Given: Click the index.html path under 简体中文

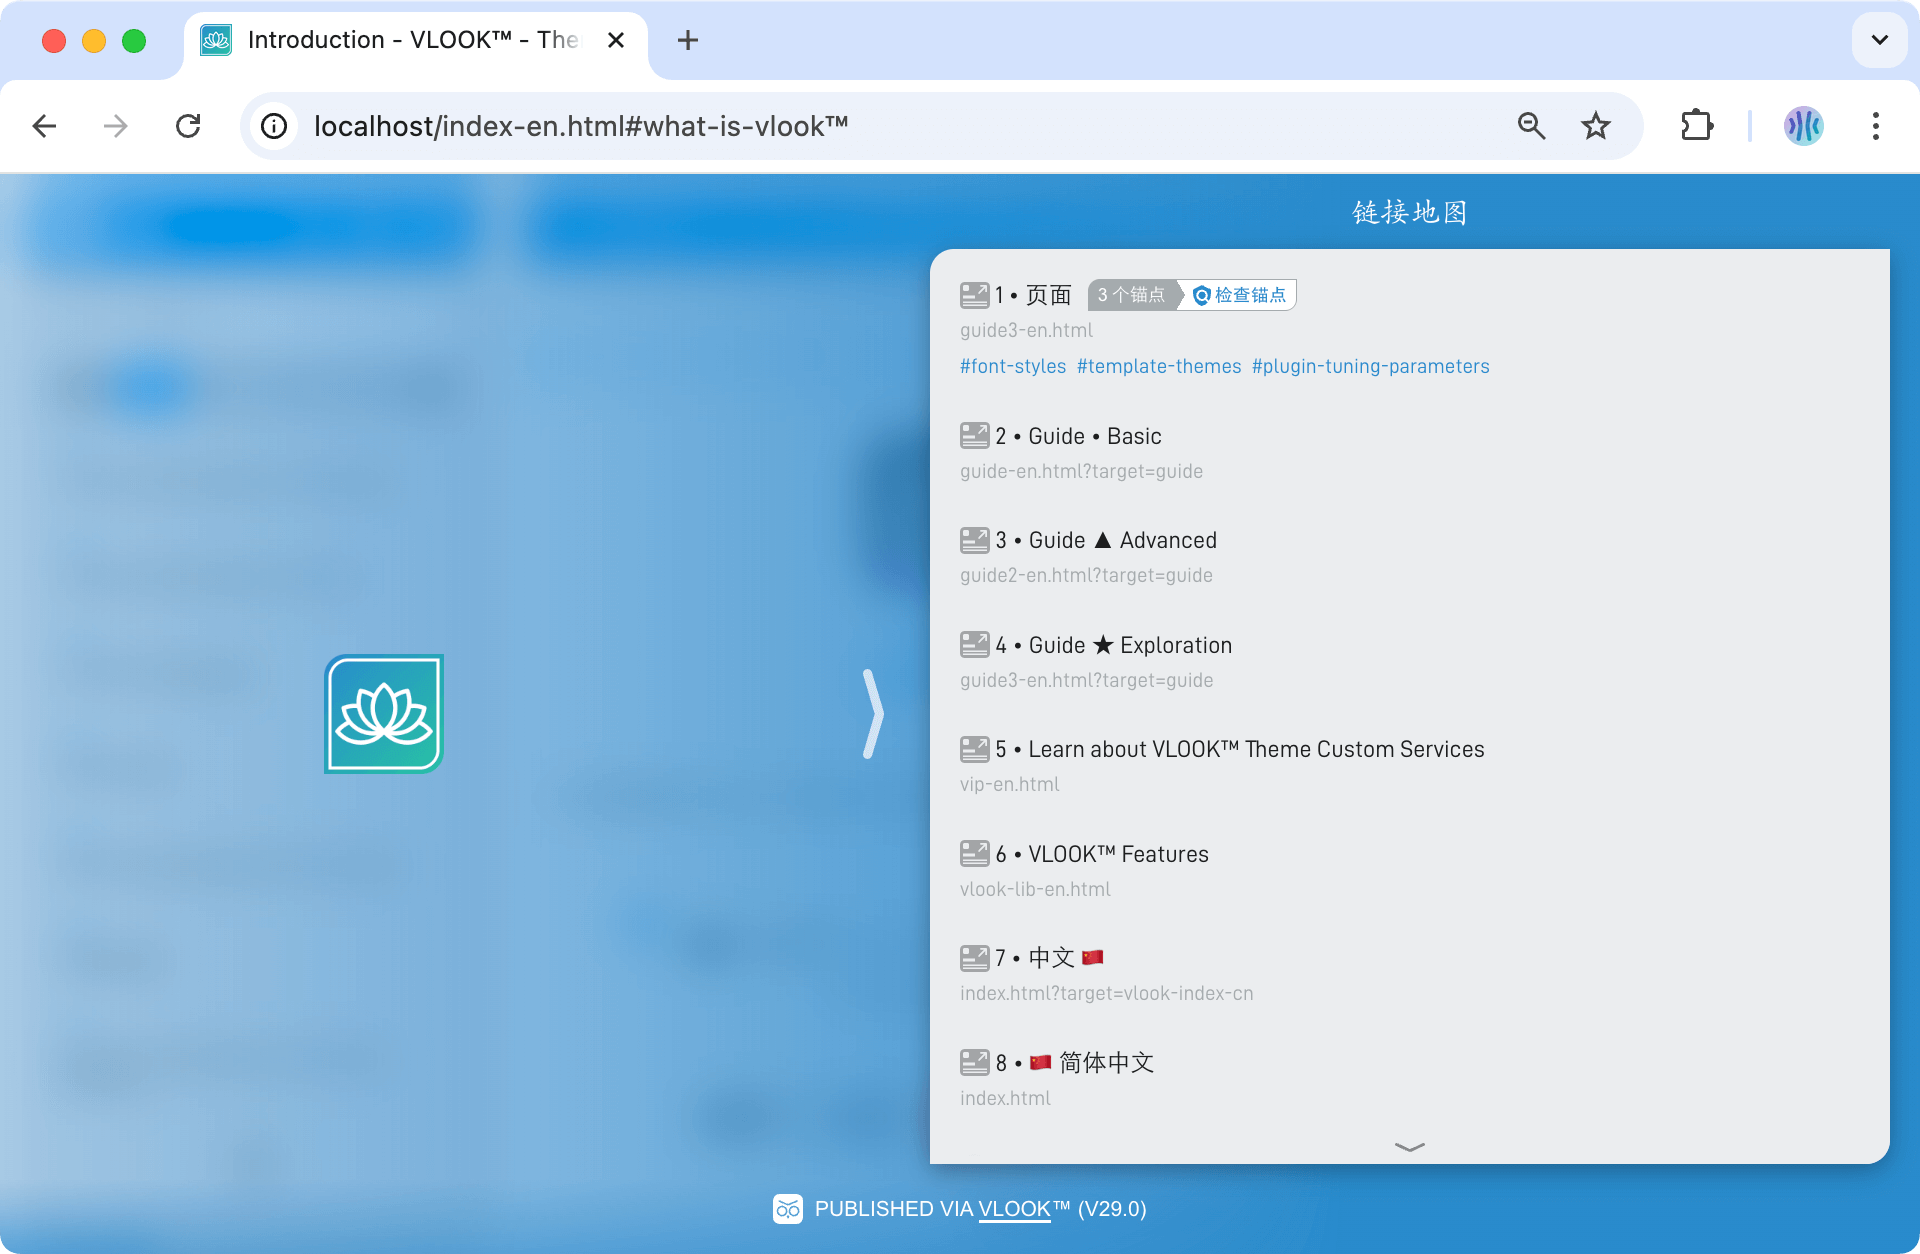Looking at the screenshot, I should 1005,1098.
